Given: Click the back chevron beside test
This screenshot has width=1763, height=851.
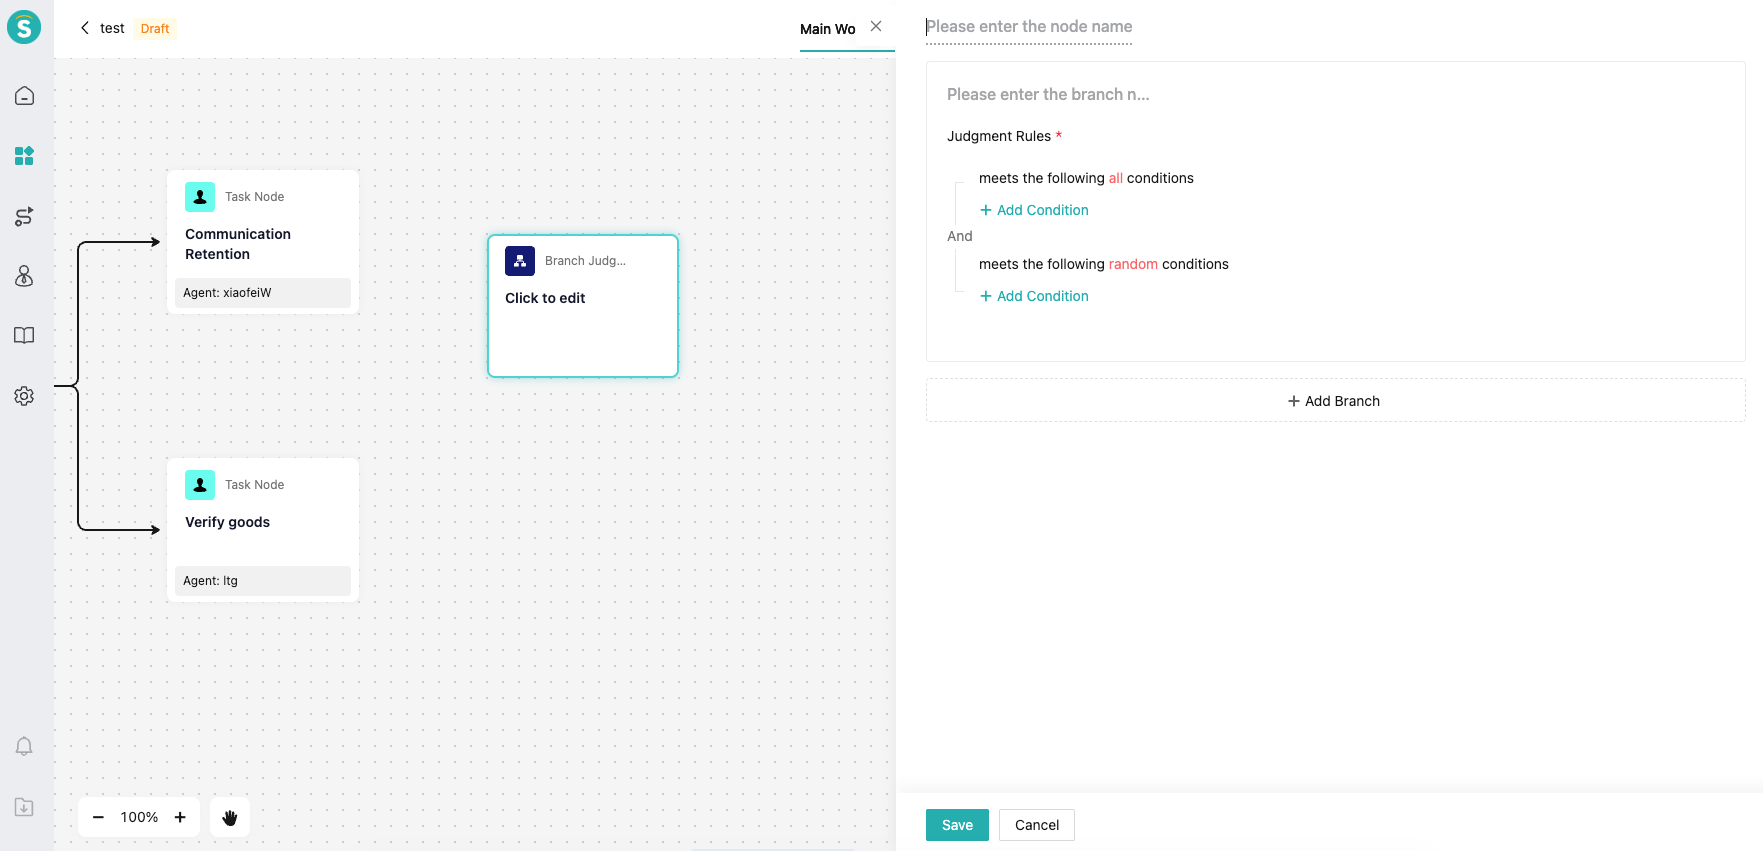Looking at the screenshot, I should 85,28.
